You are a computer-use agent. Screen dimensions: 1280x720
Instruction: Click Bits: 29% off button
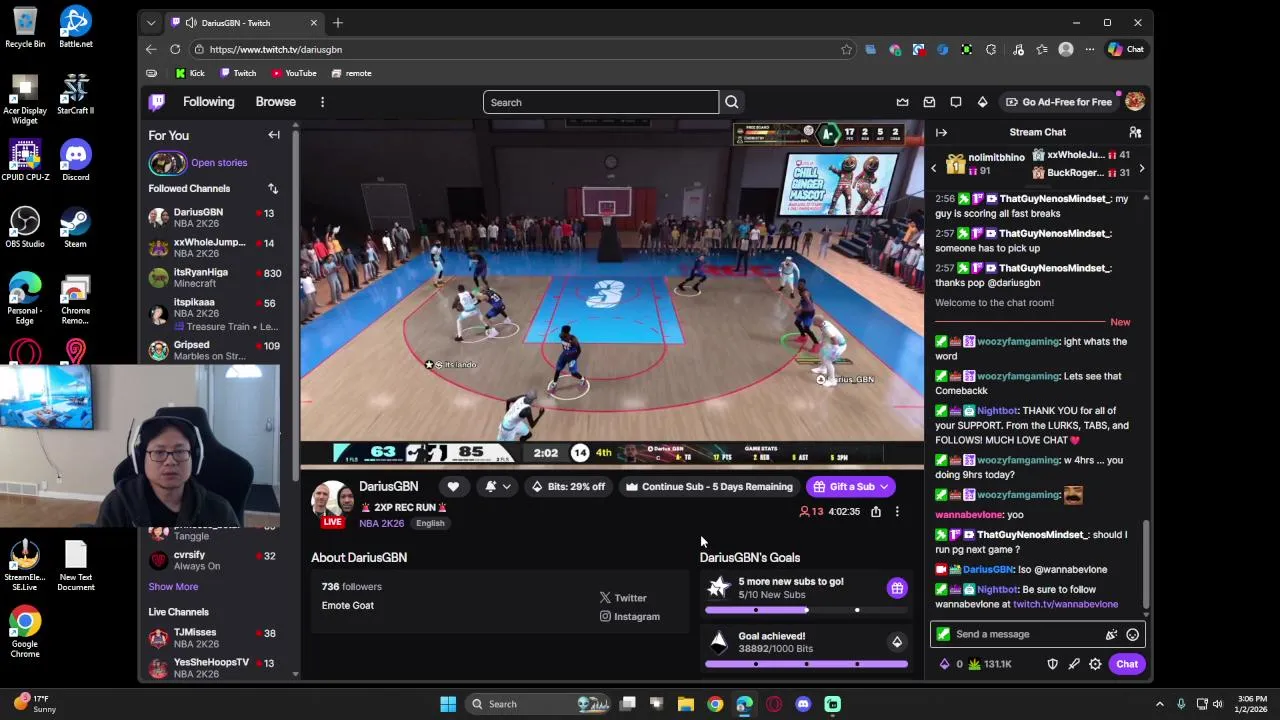(x=568, y=487)
